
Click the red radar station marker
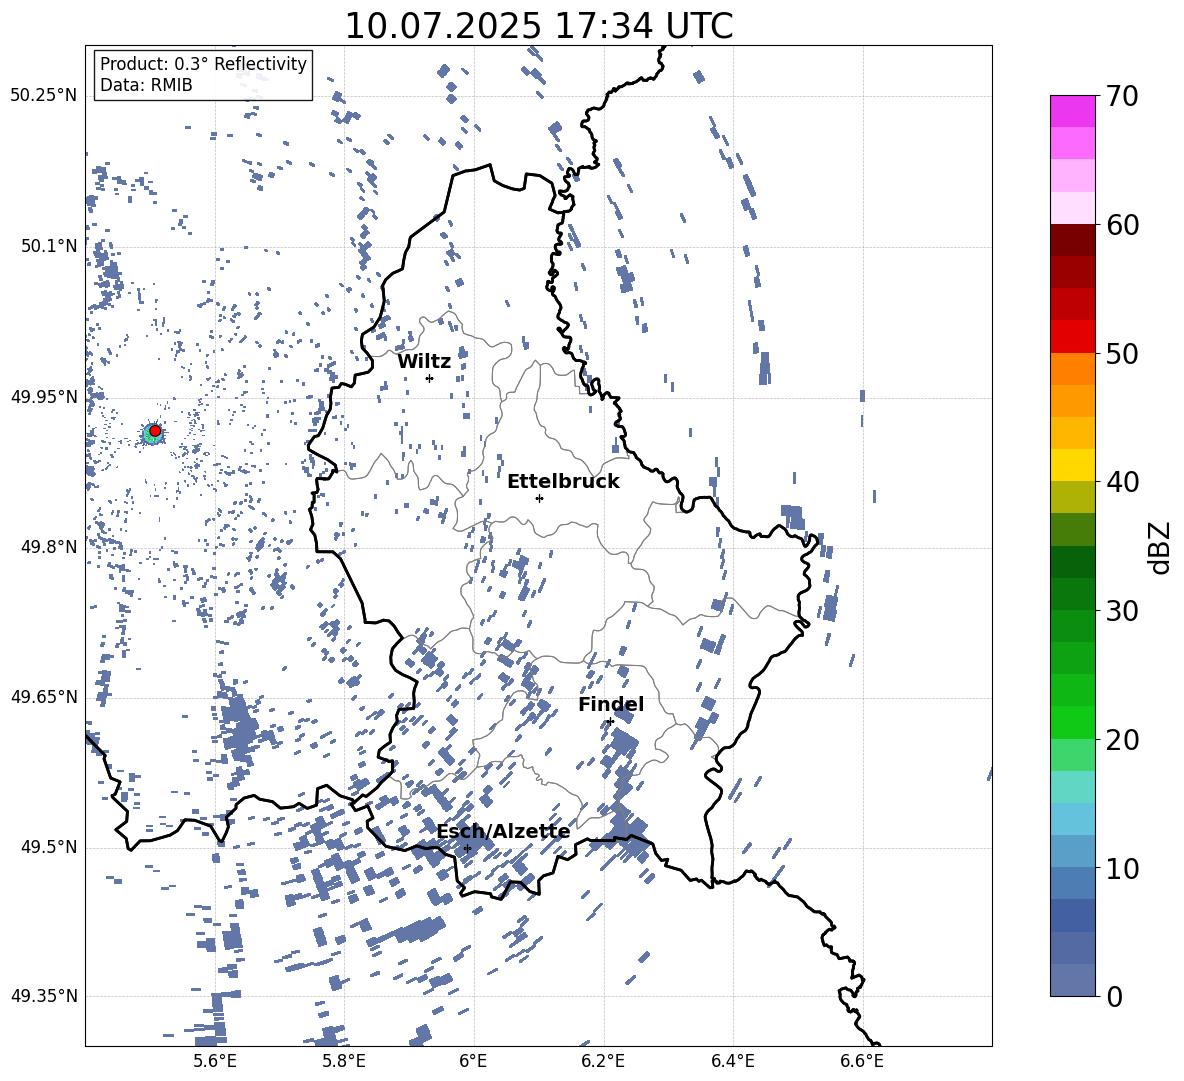coord(155,431)
